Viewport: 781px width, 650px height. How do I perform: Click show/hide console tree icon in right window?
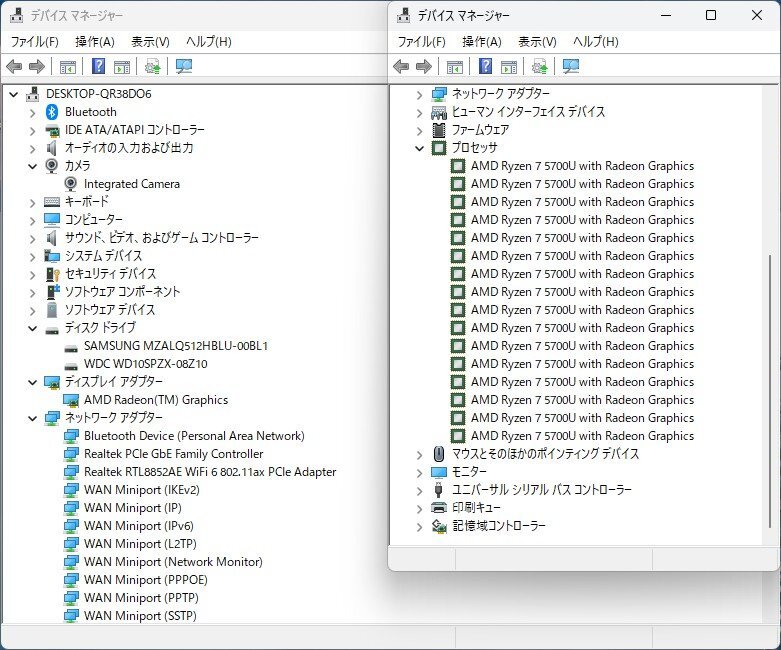(455, 67)
